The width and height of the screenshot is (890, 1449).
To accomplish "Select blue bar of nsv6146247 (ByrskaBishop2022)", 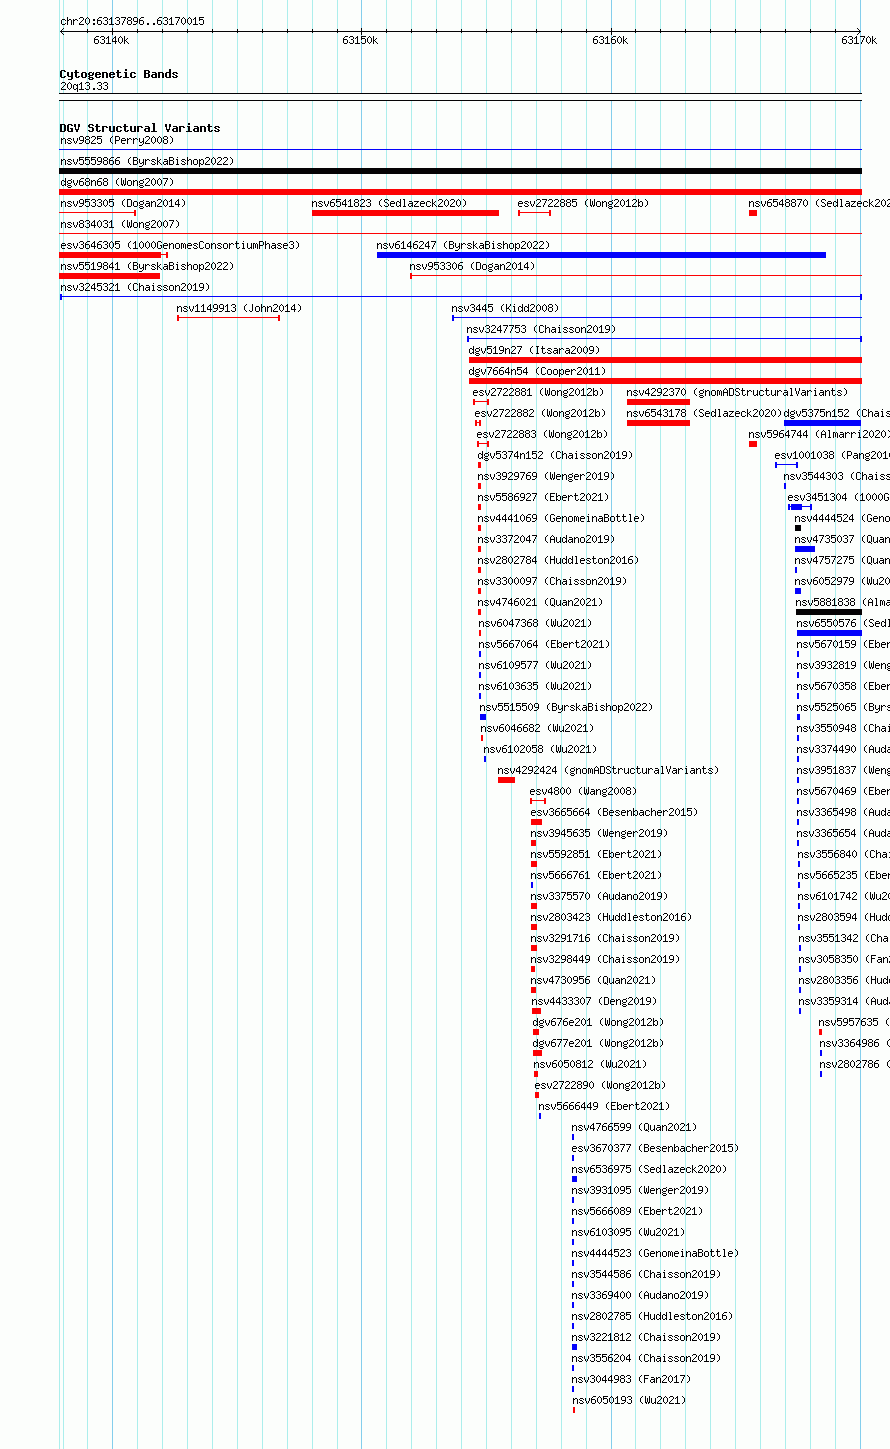I will 601,255.
